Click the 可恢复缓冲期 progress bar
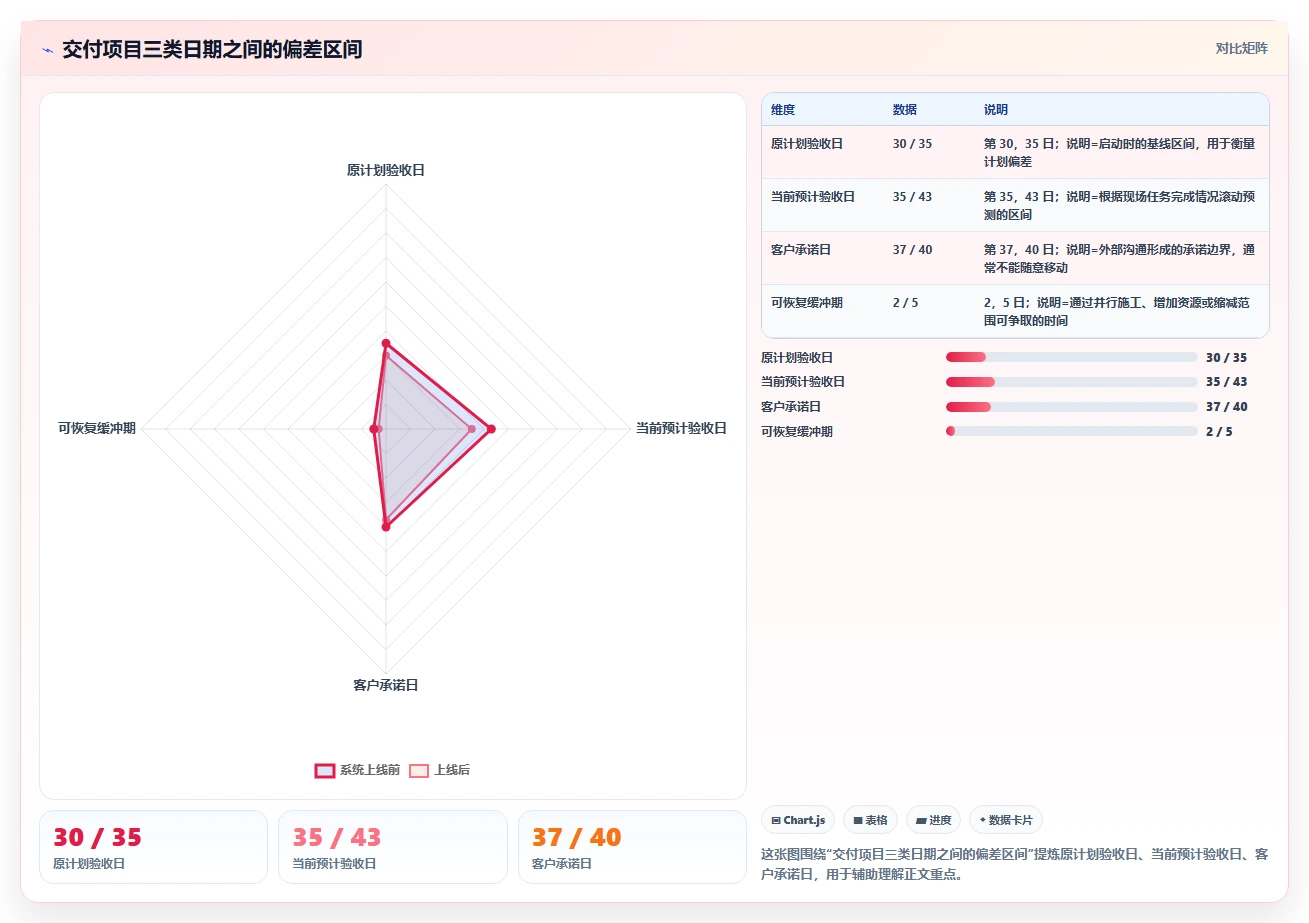Viewport: 1309px width, 923px height. 1071,431
